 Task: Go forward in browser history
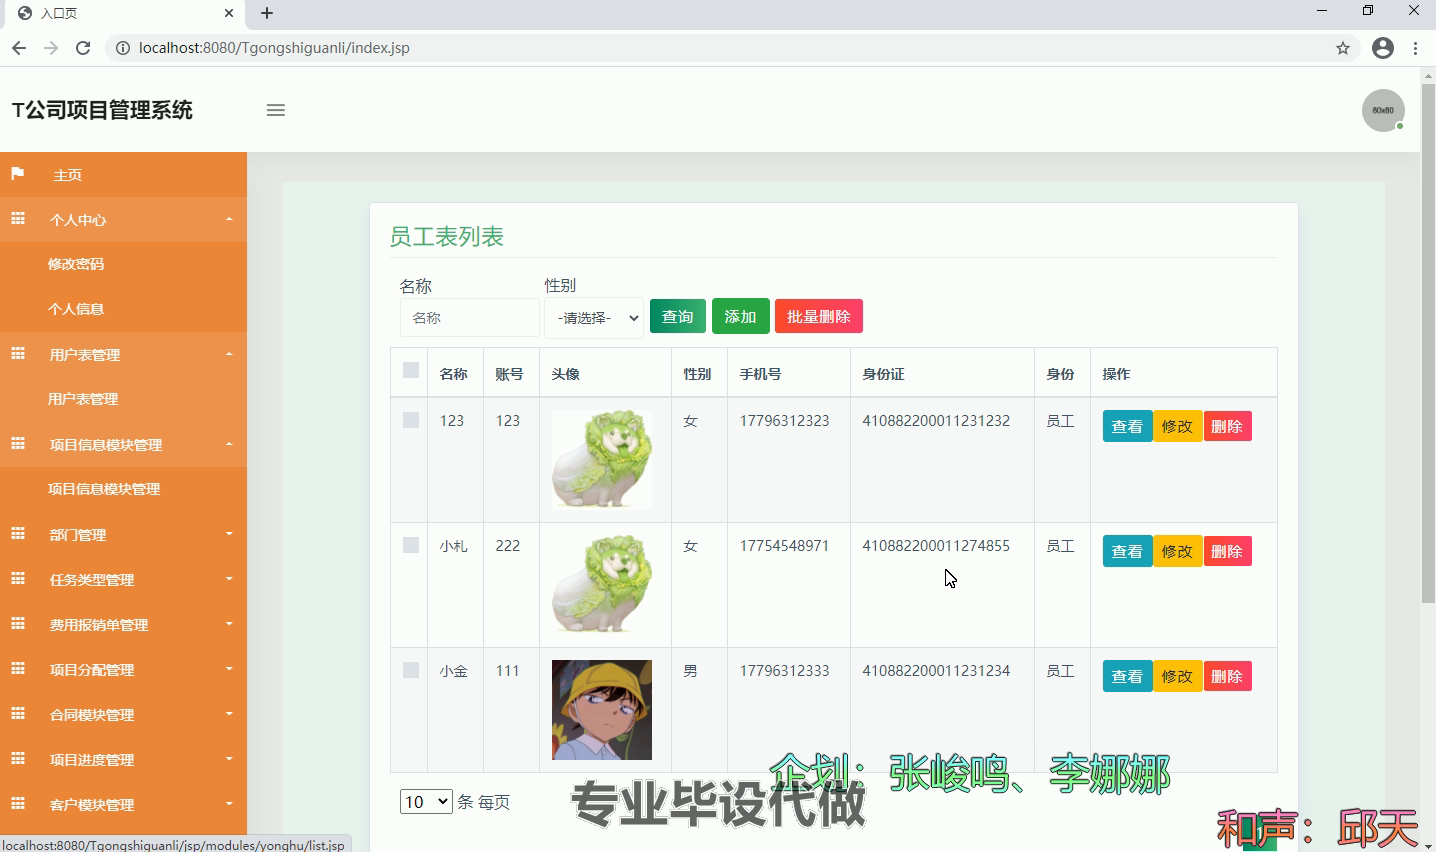[51, 48]
